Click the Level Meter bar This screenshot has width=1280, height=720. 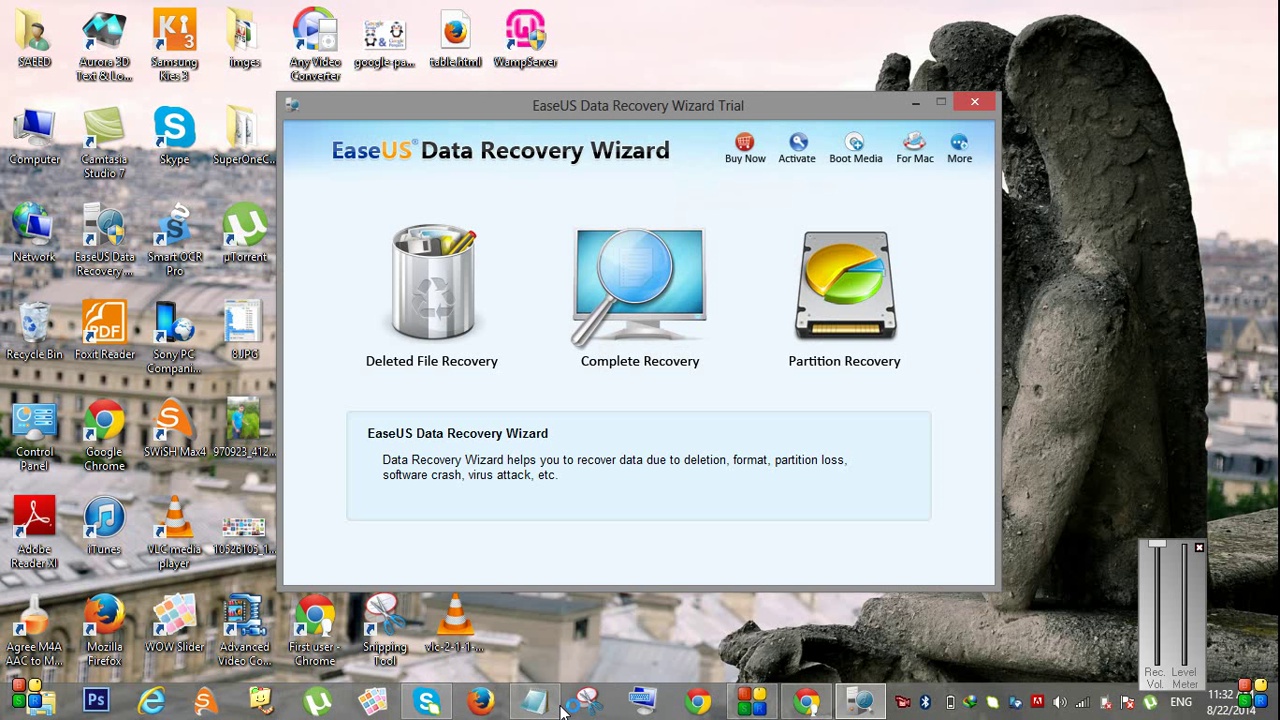[1185, 605]
